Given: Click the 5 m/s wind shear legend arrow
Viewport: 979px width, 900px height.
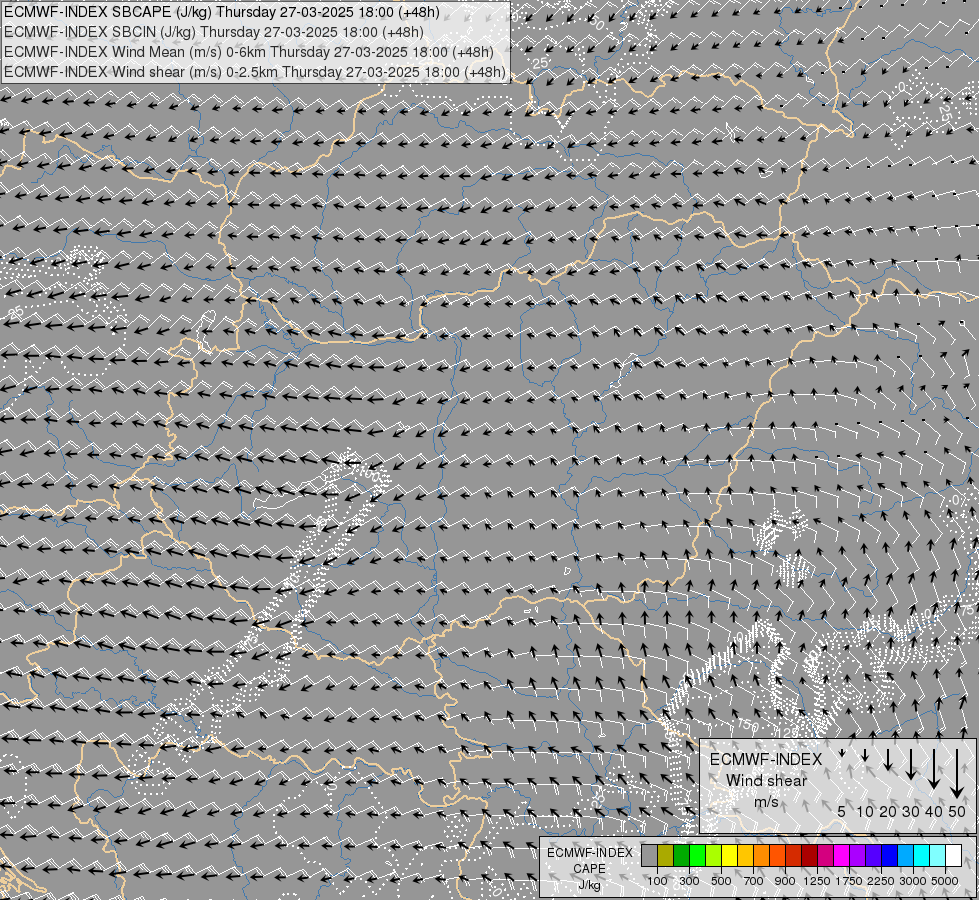Looking at the screenshot, I should point(842,753).
